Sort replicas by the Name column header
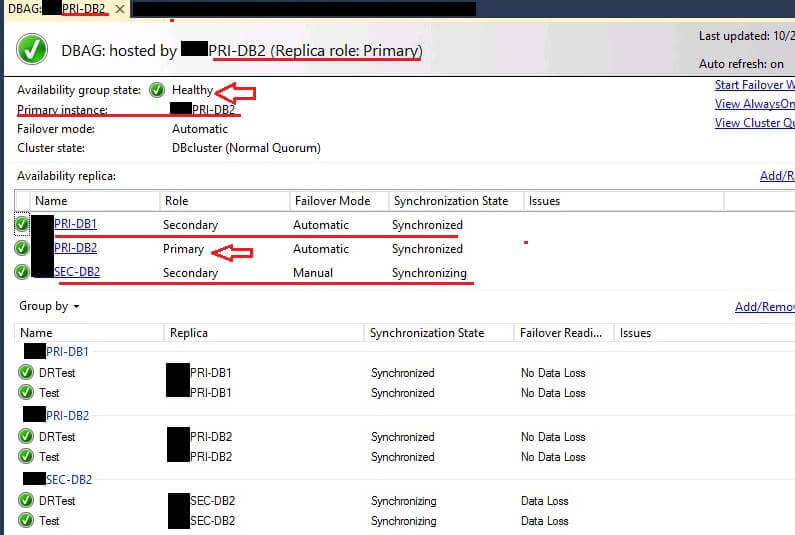Screen dimensions: 795x535 click(x=94, y=201)
